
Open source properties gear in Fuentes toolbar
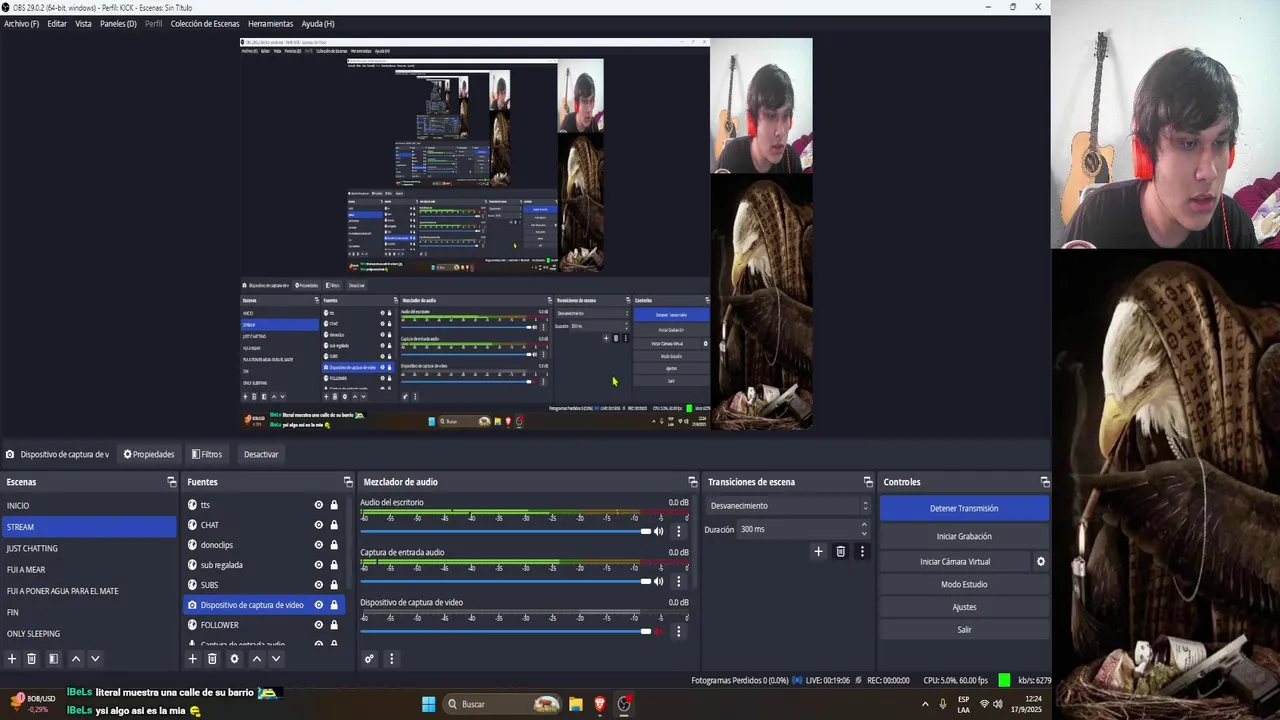point(234,659)
